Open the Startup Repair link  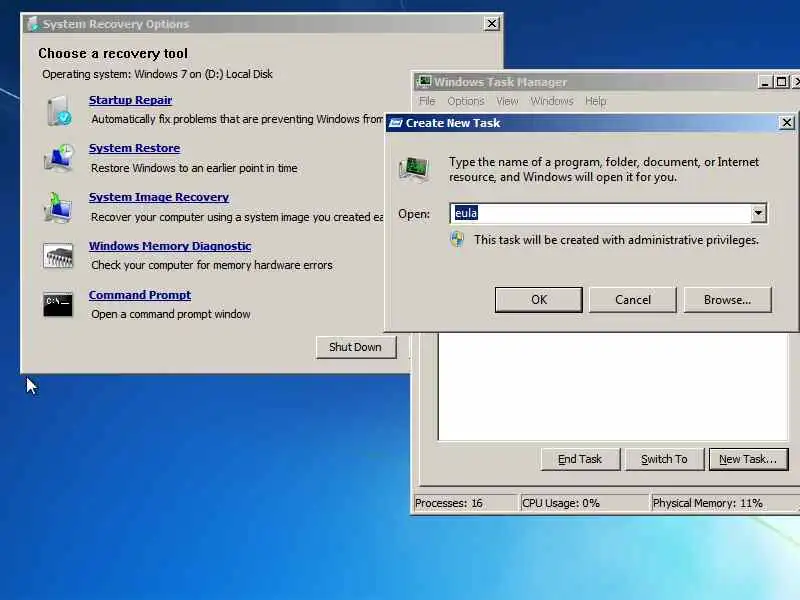coord(130,100)
